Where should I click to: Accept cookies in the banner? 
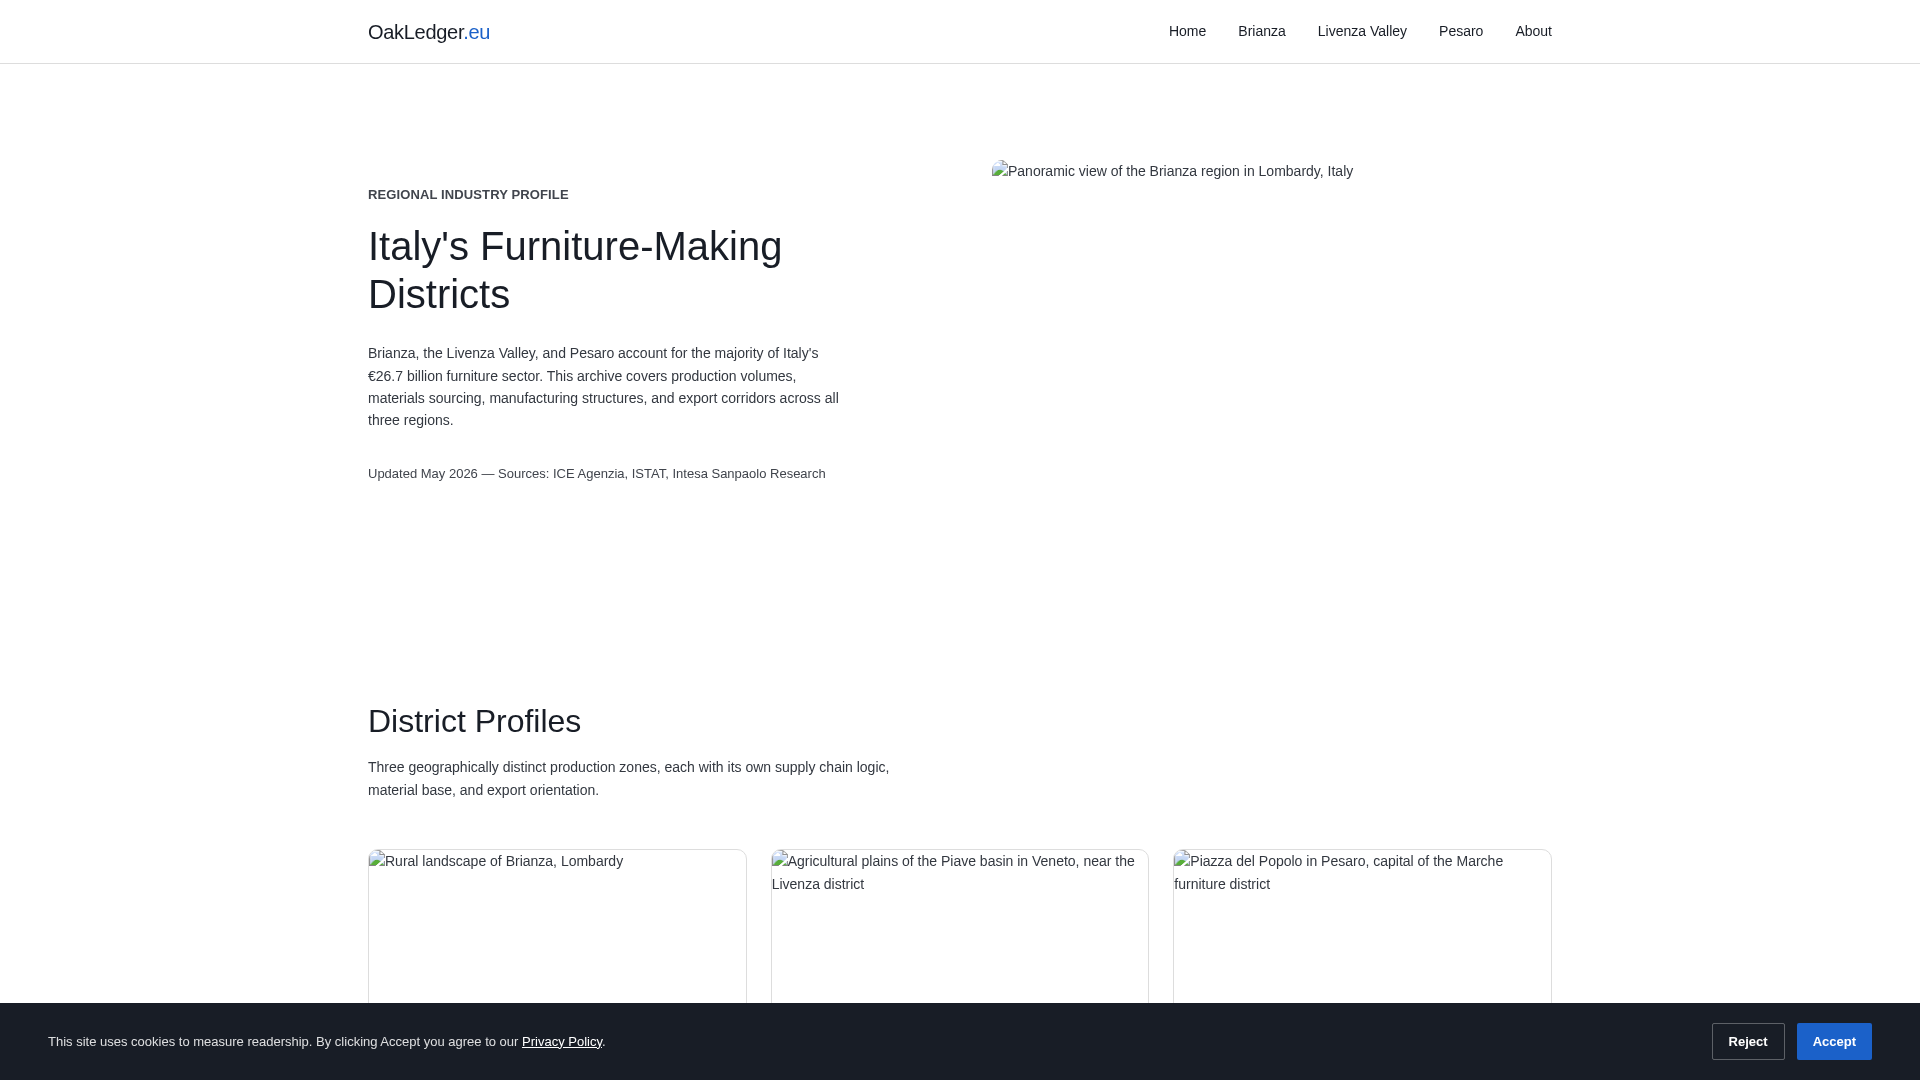[1834, 1041]
